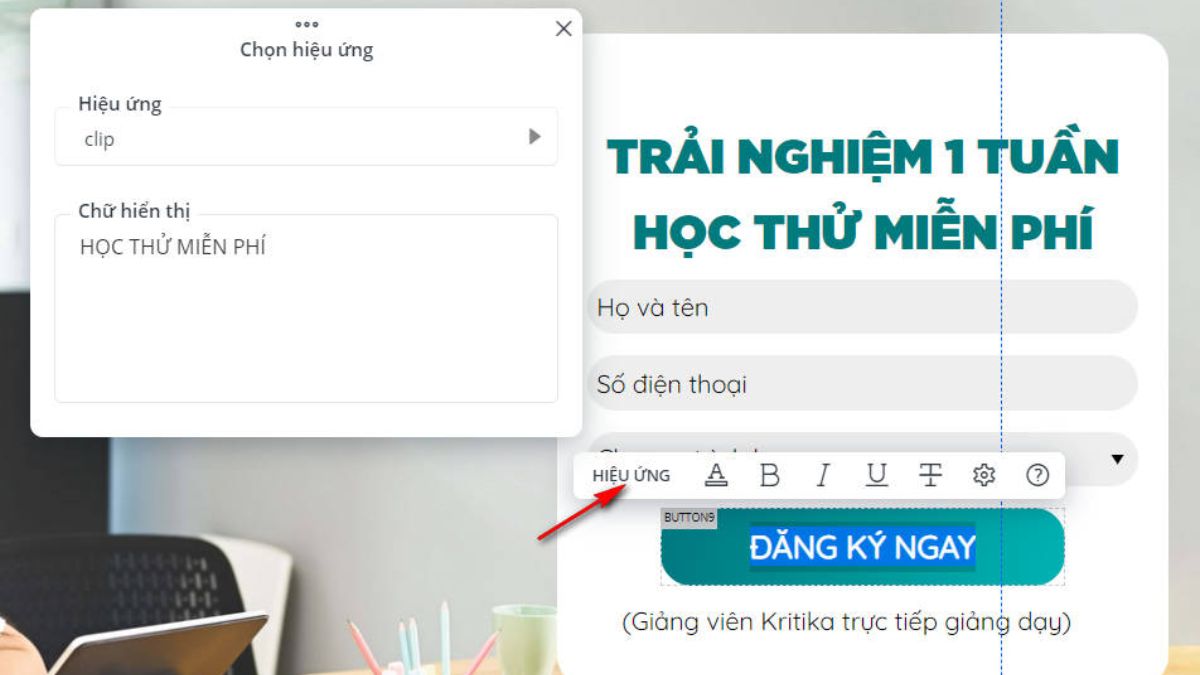Toggle underline formatting off
Image resolution: width=1200 pixels, height=675 pixels.
[x=877, y=475]
